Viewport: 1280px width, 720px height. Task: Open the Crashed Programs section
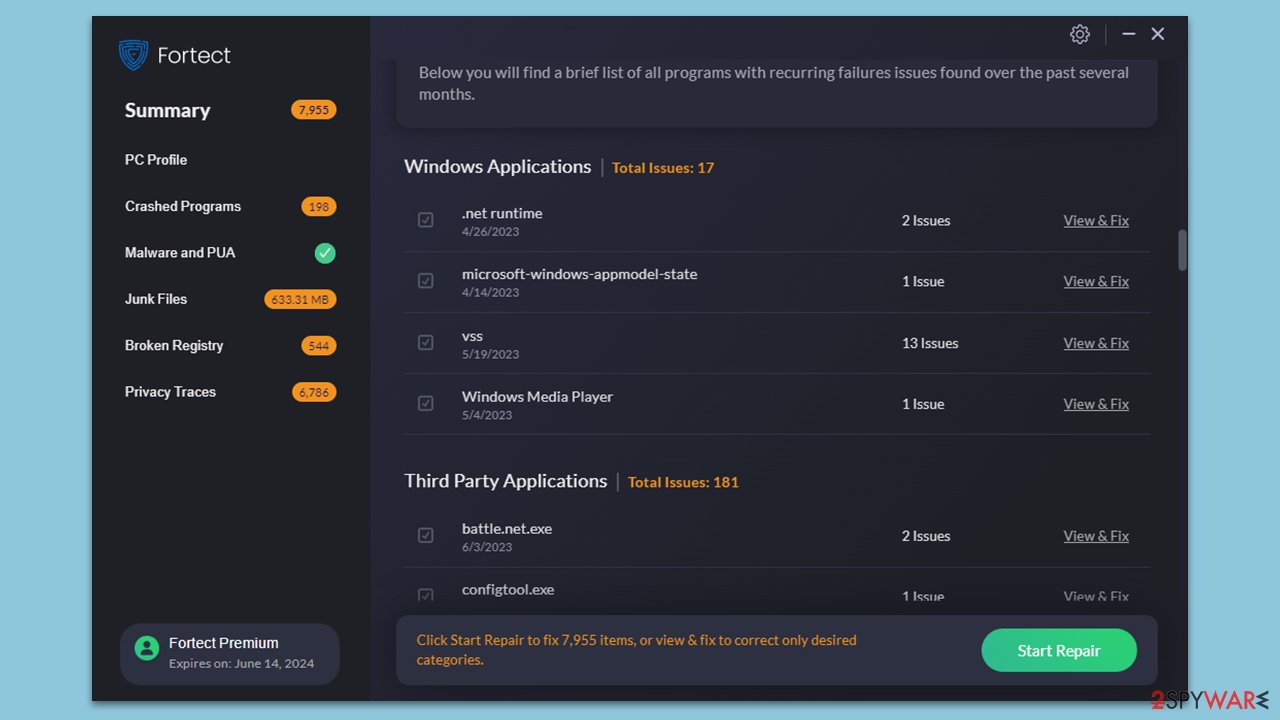point(183,206)
